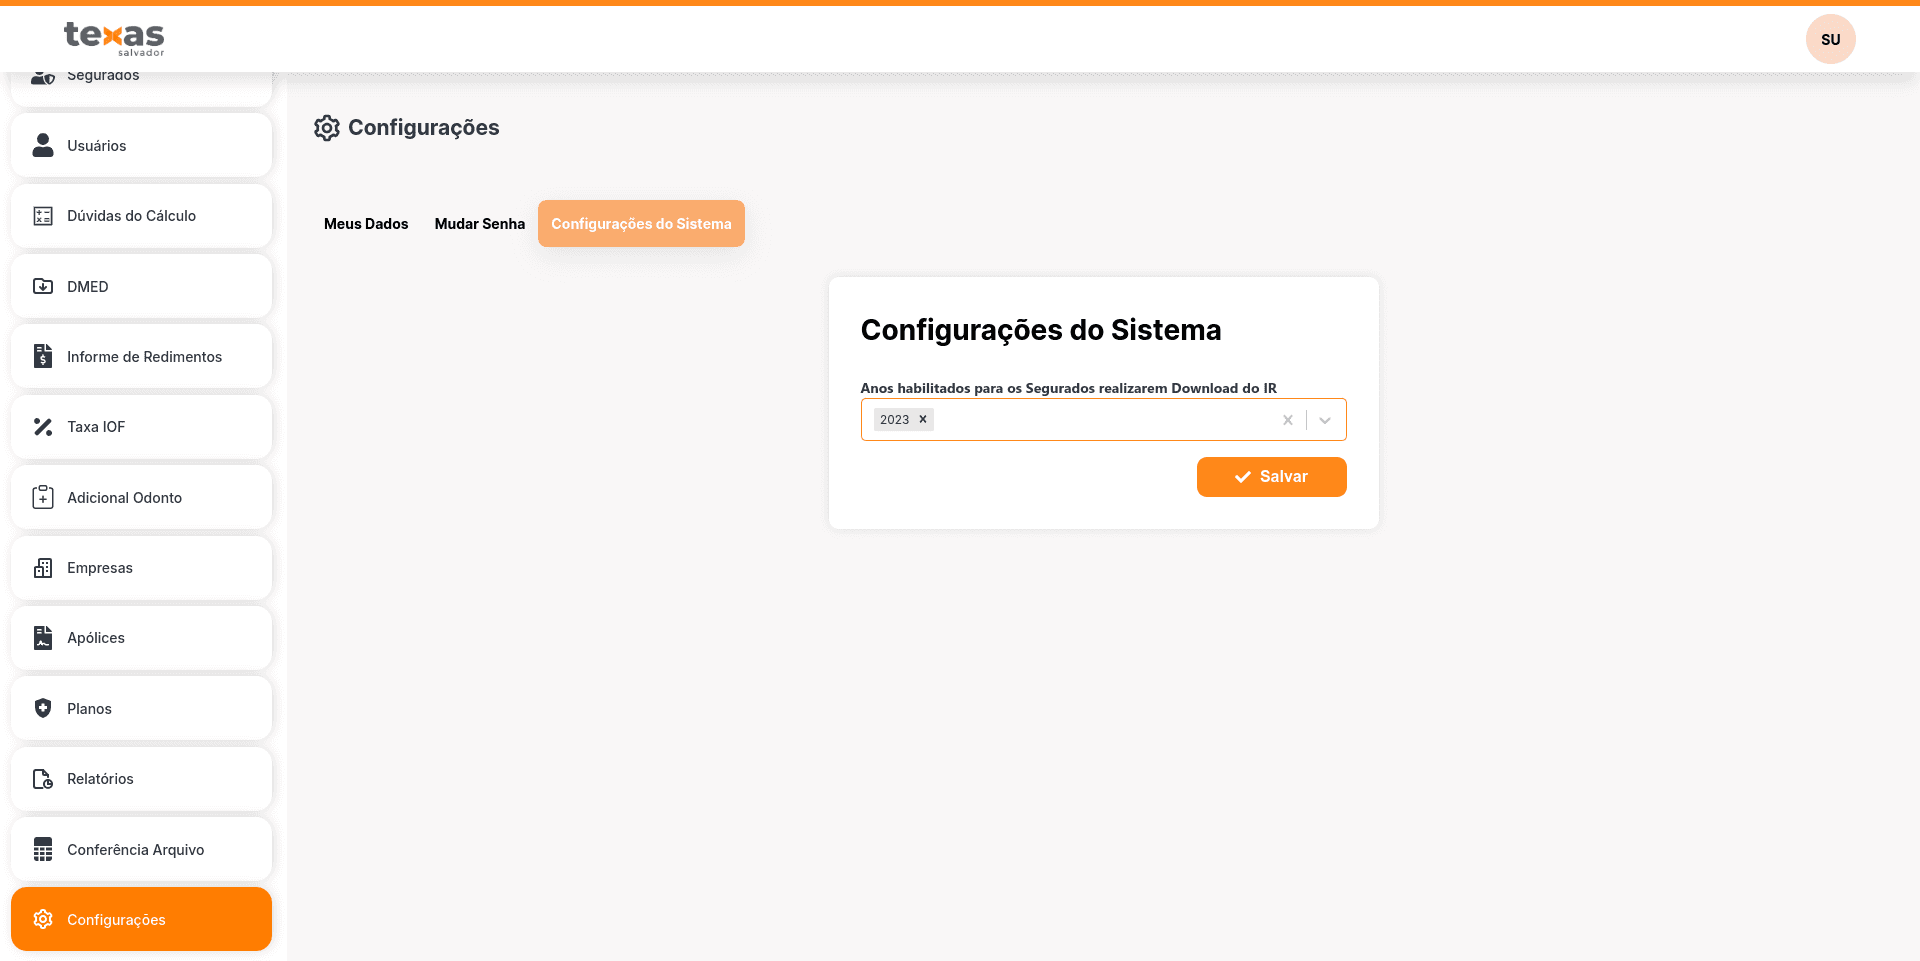Screen dimensions: 1920x961
Task: Click the Informe de Redimentos document icon
Action: pyautogui.click(x=43, y=357)
